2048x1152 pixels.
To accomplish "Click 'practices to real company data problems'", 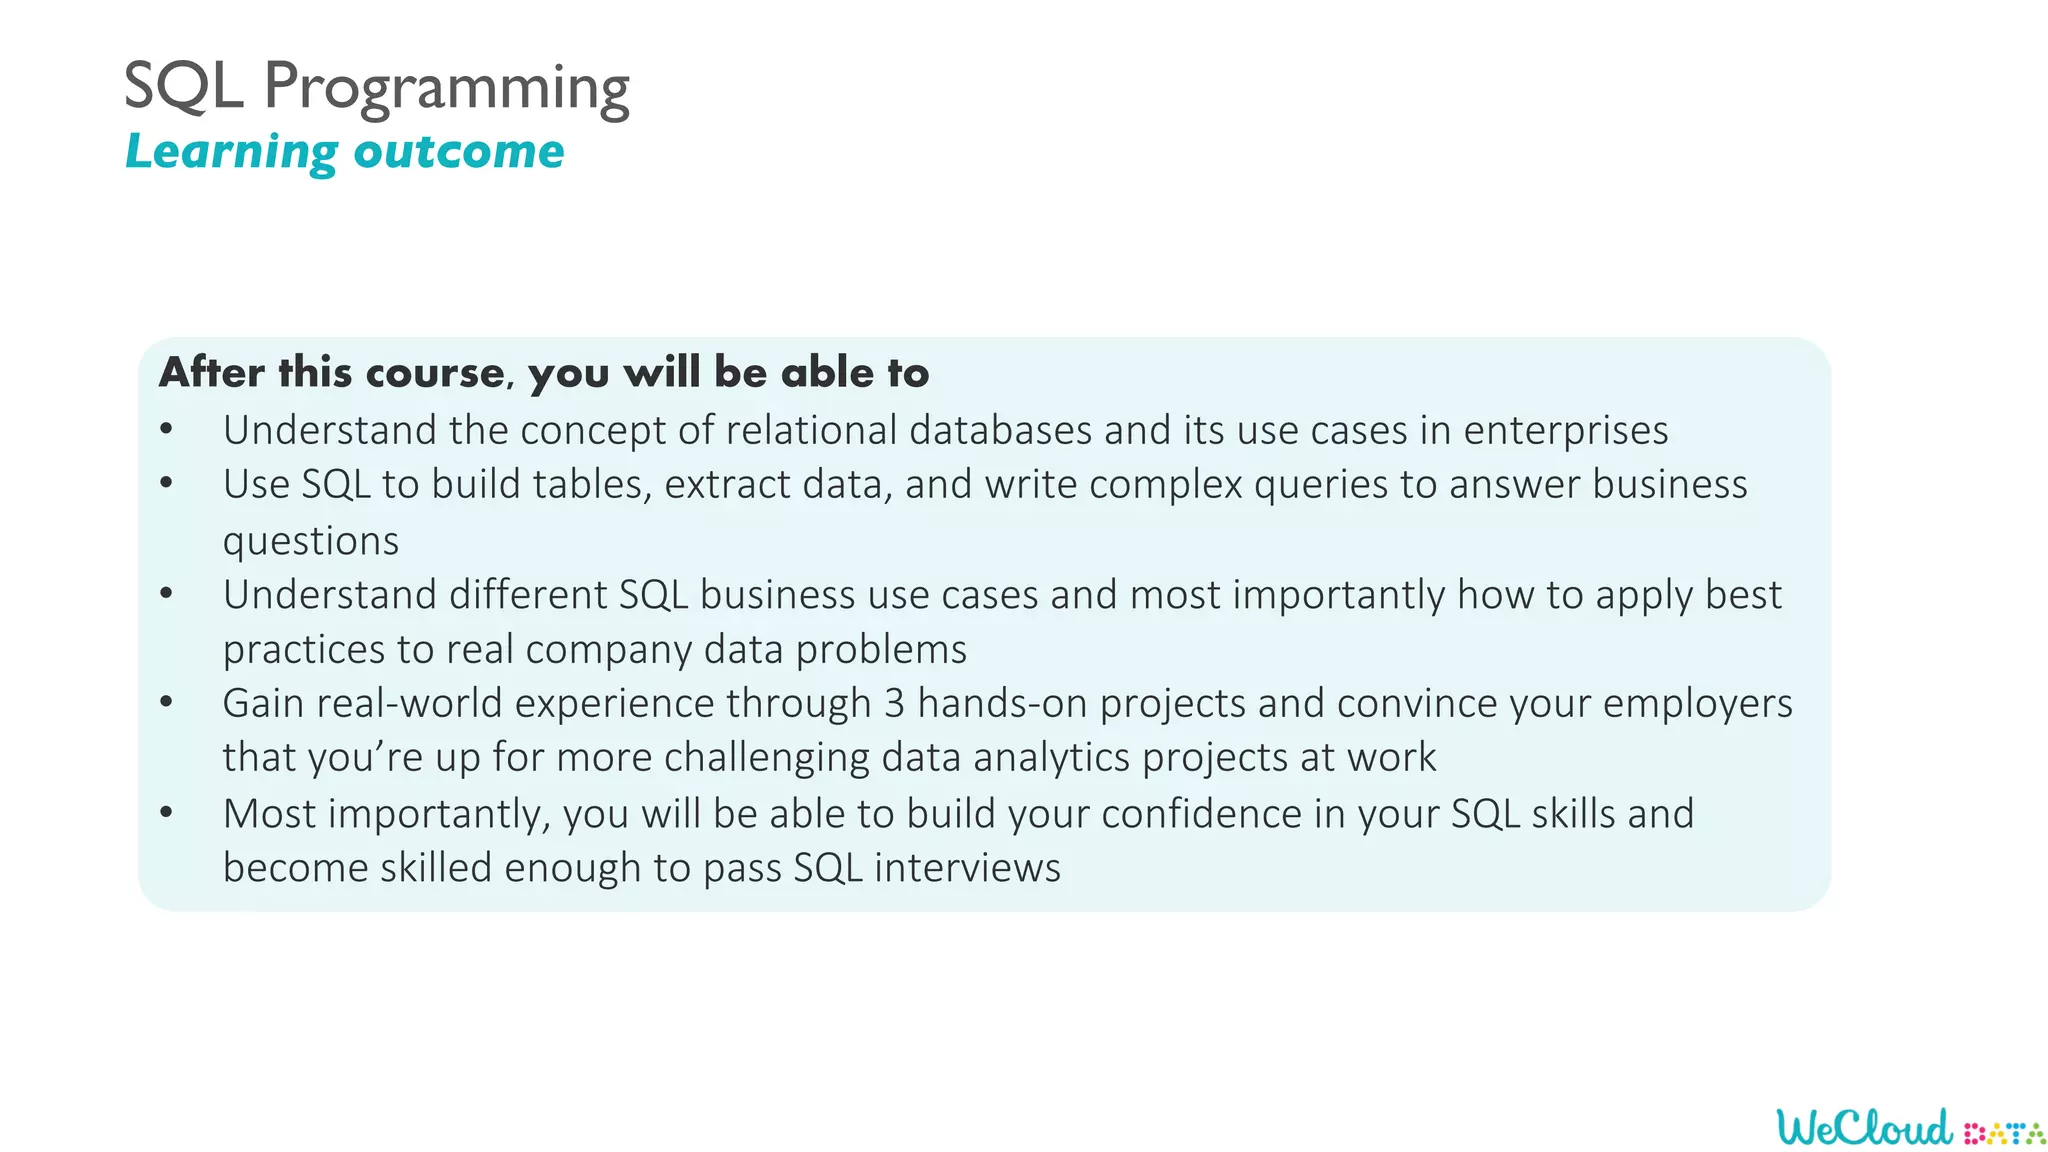I will 594,650.
